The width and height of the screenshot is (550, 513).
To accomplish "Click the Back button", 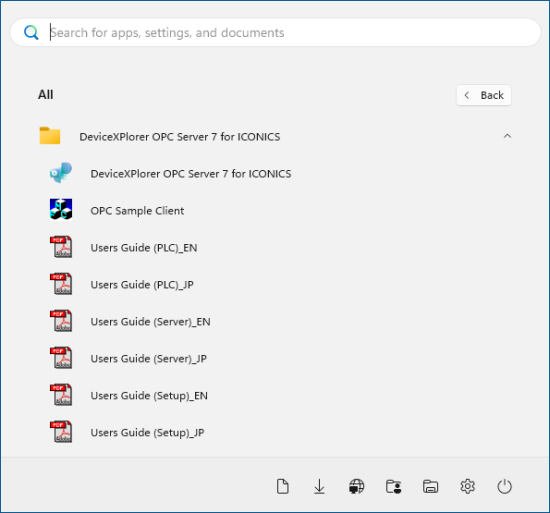I will coord(484,95).
